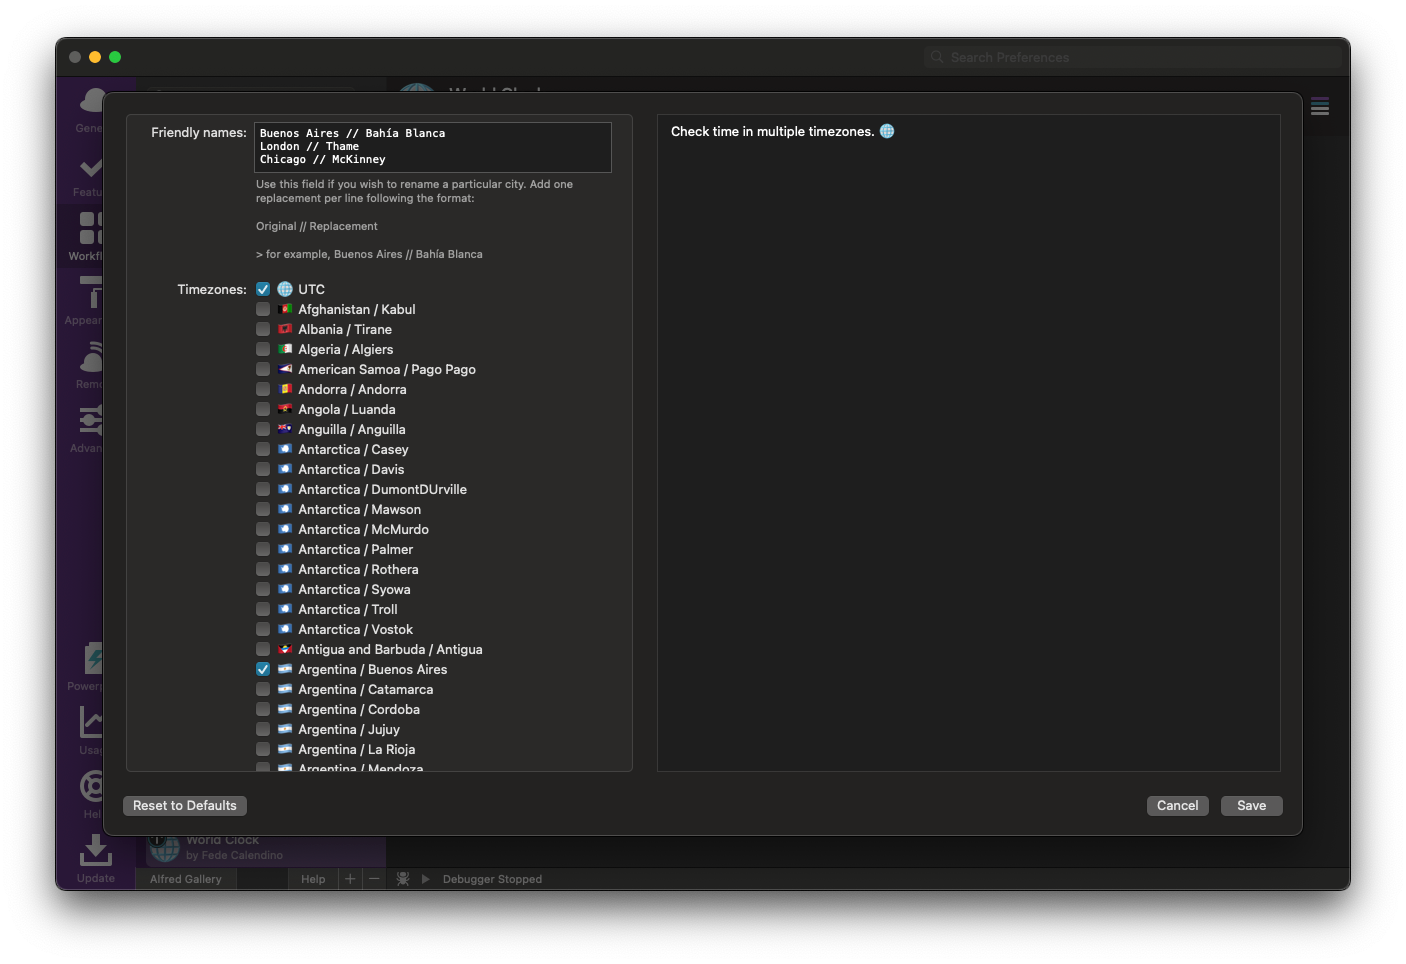Cancel the configuration dialog
This screenshot has height=964, width=1406.
pyautogui.click(x=1177, y=805)
